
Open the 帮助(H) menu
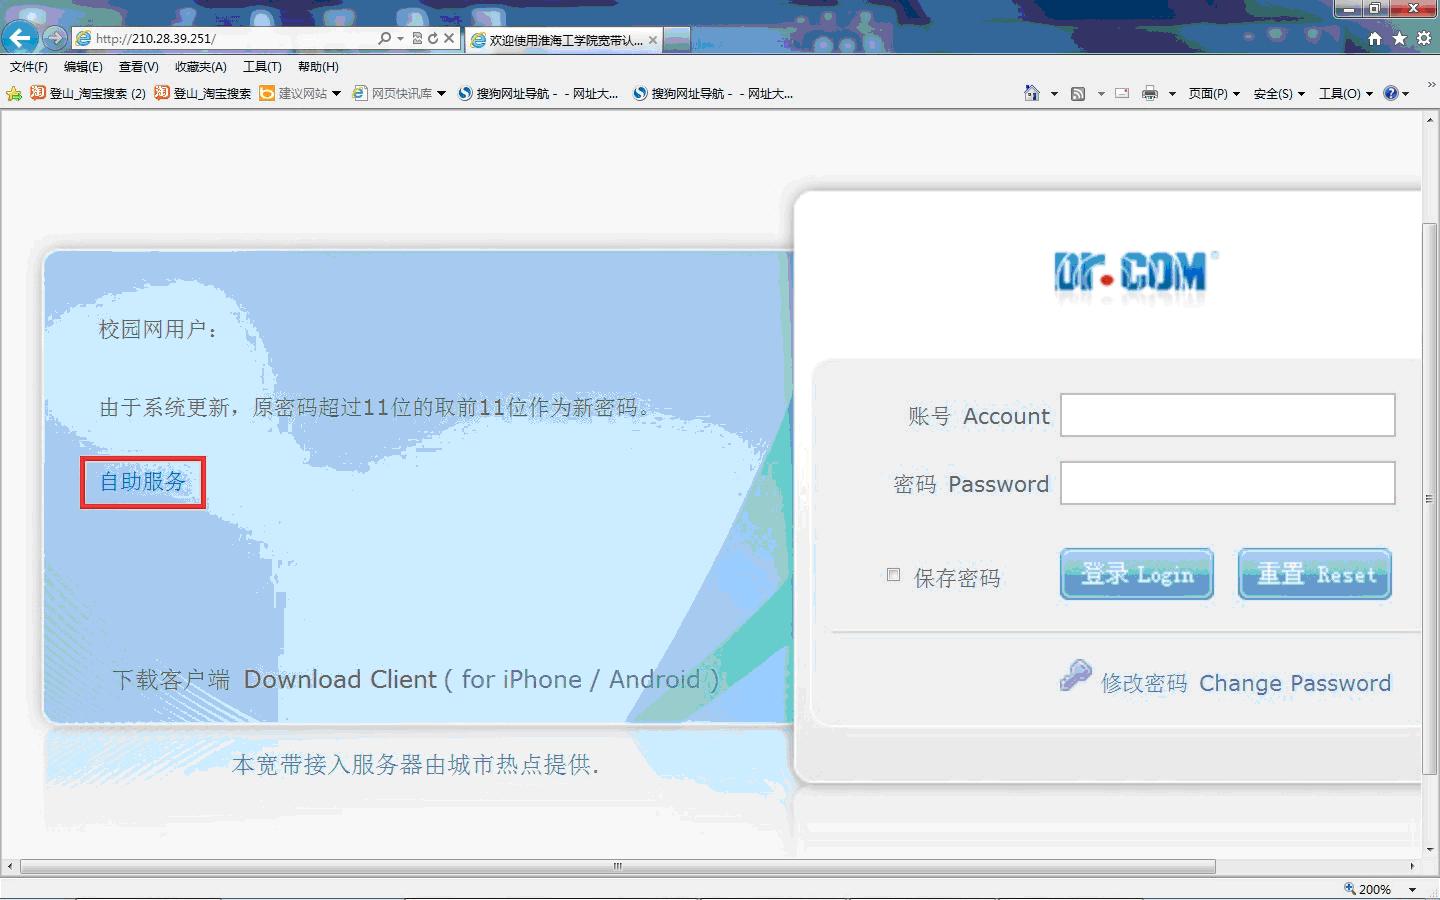pos(318,67)
